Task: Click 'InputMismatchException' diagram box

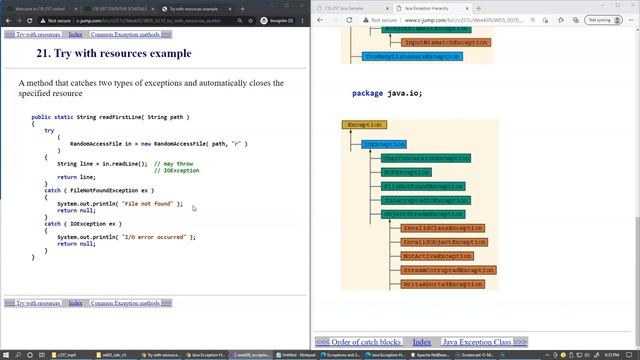Action: tap(446, 42)
